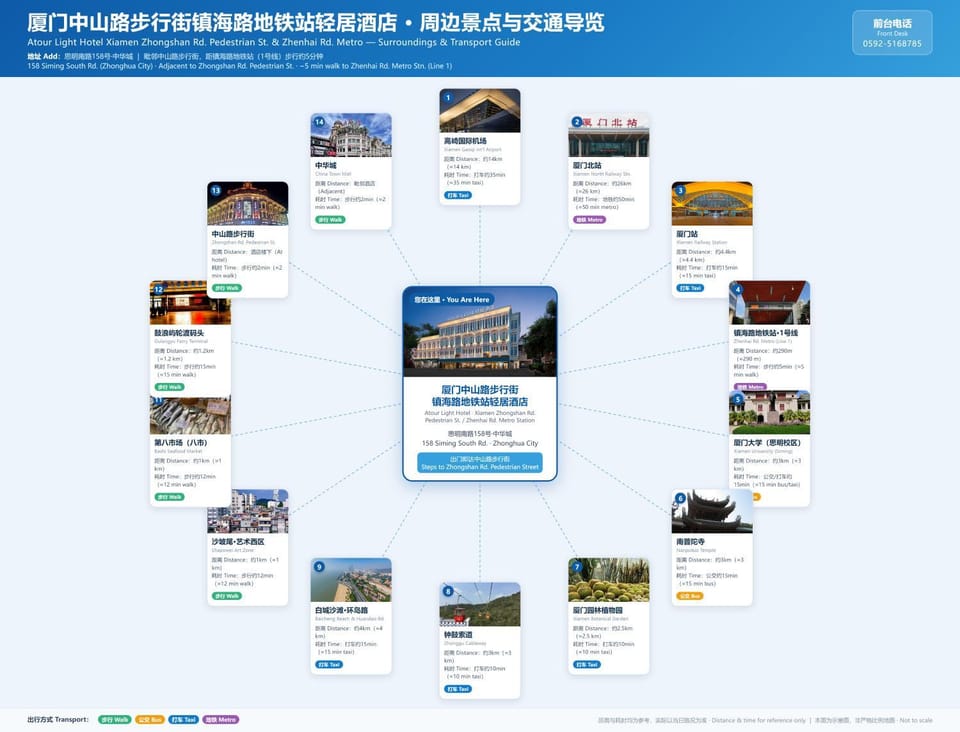Click the 鼓浪屿轮渡码头 card title
Screen dimensions: 960x732
click(179, 333)
